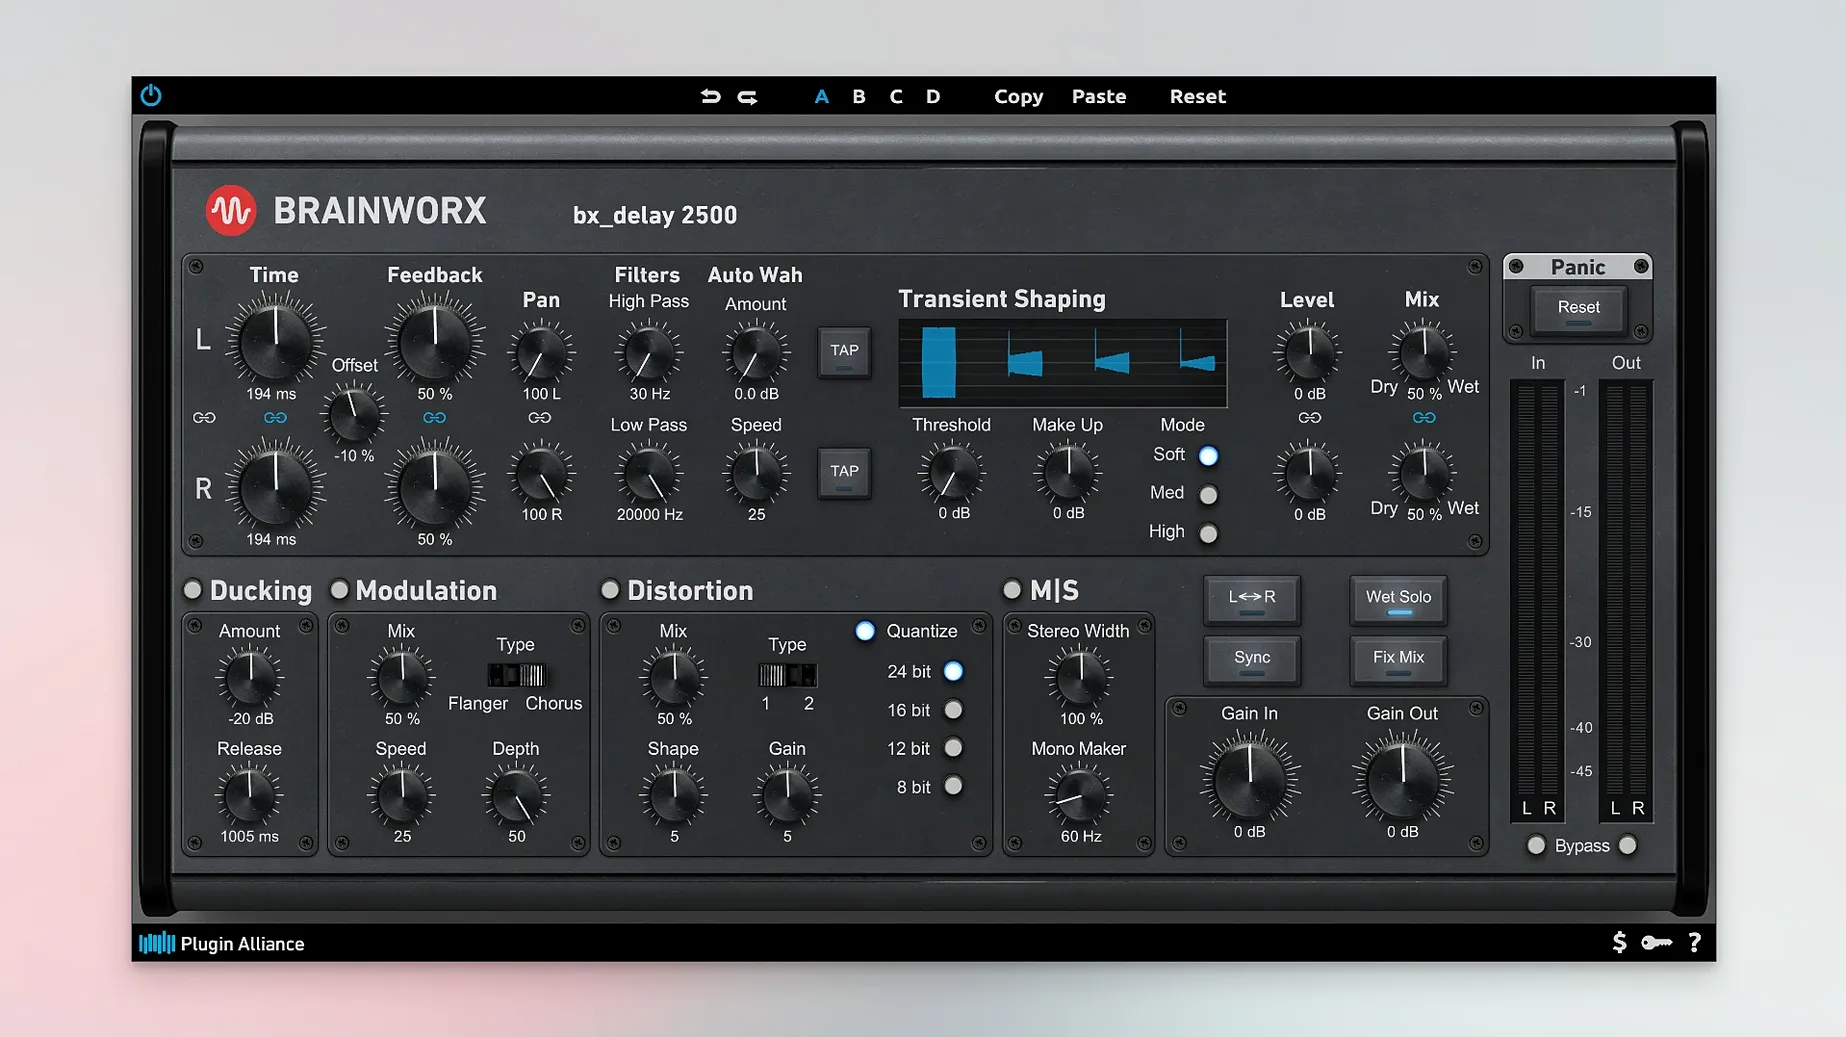Open the question mark help icon
Screen dimensions: 1846x1037
(x=1694, y=942)
